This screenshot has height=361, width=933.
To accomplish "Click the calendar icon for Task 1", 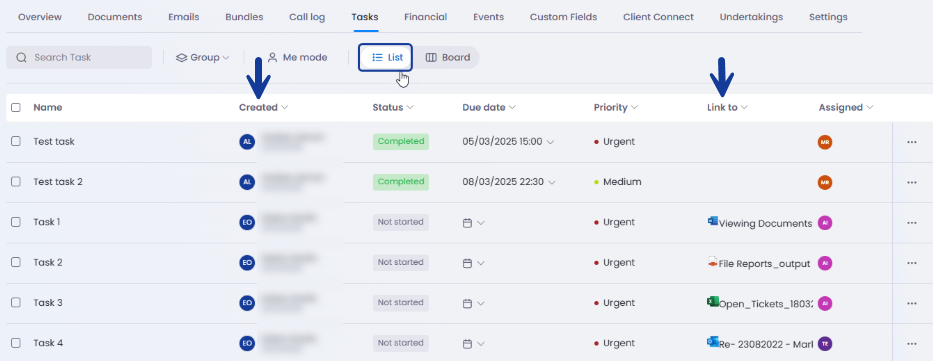I will pos(467,222).
